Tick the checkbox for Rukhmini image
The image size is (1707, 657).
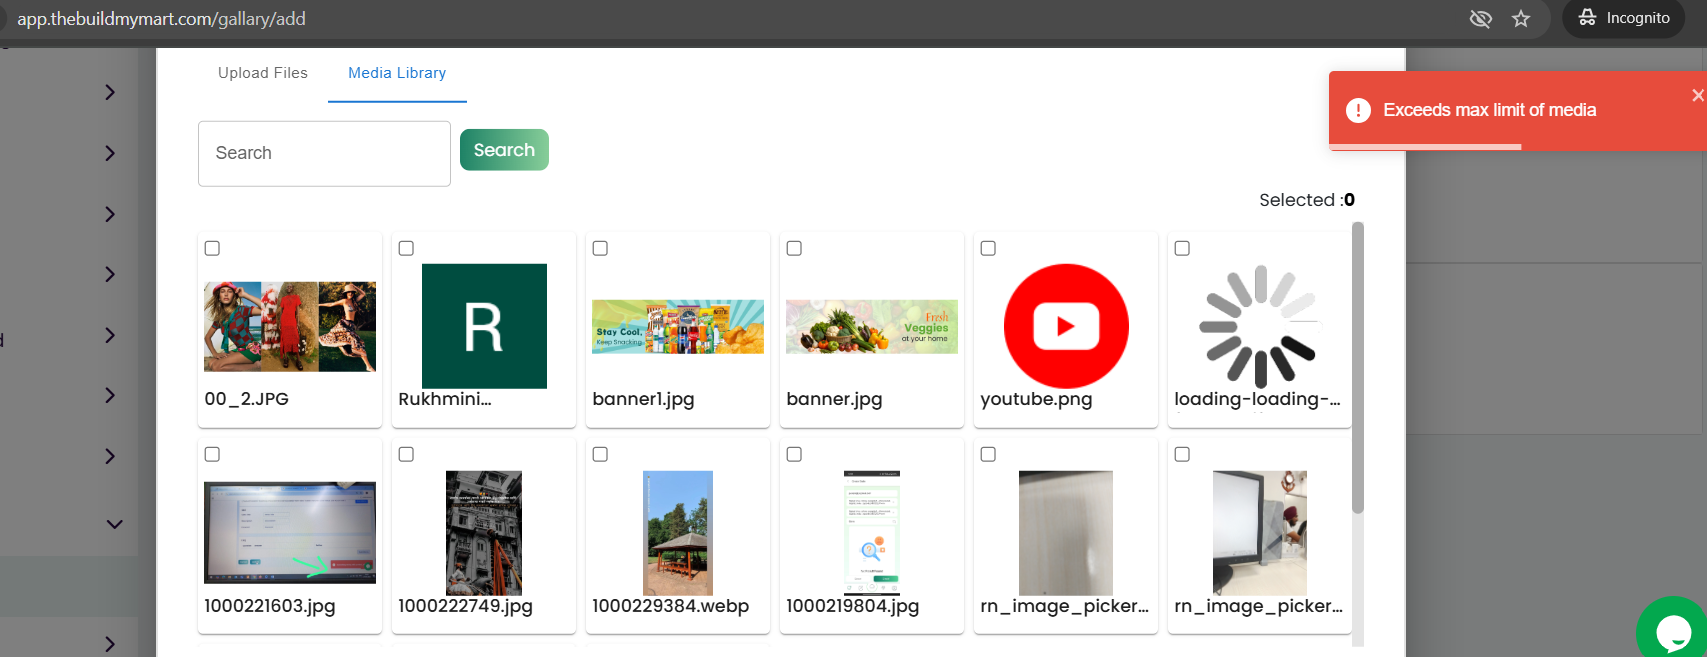pos(406,248)
